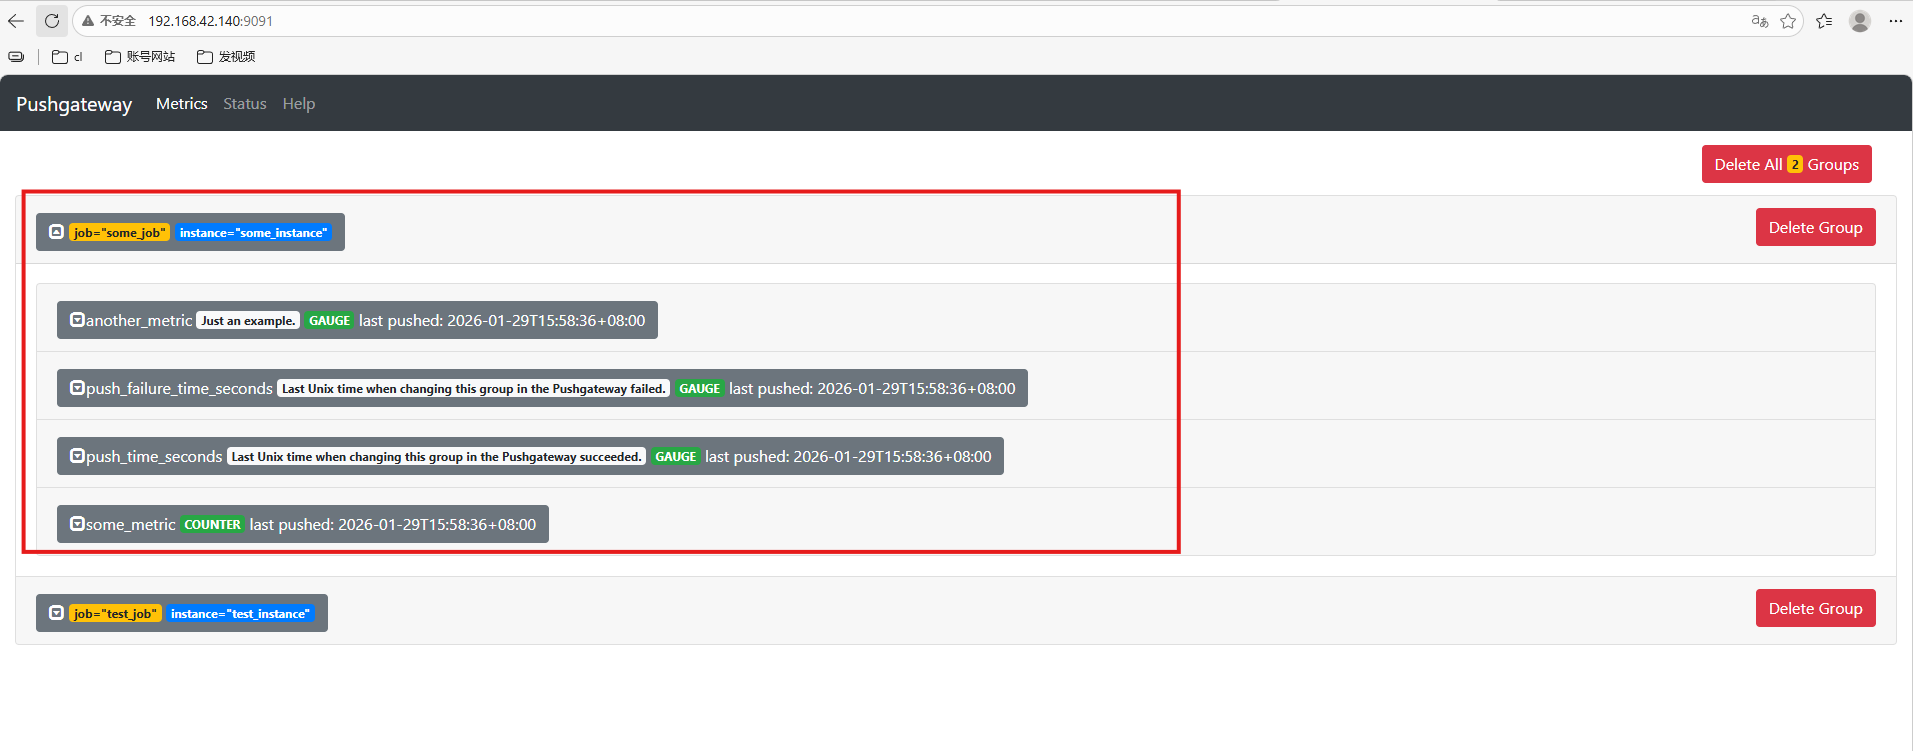
Task: Click the not-secure warning icon
Action: click(x=88, y=21)
